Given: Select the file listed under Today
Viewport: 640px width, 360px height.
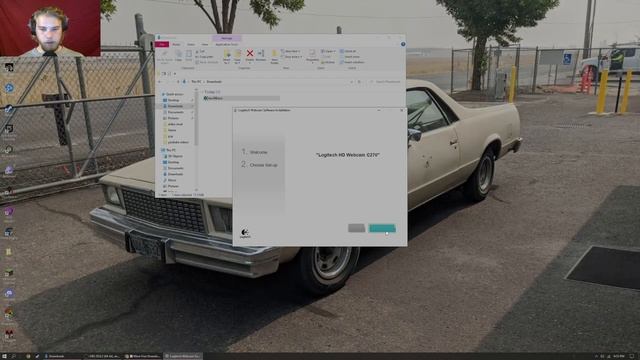Looking at the screenshot, I should click(x=241, y=98).
